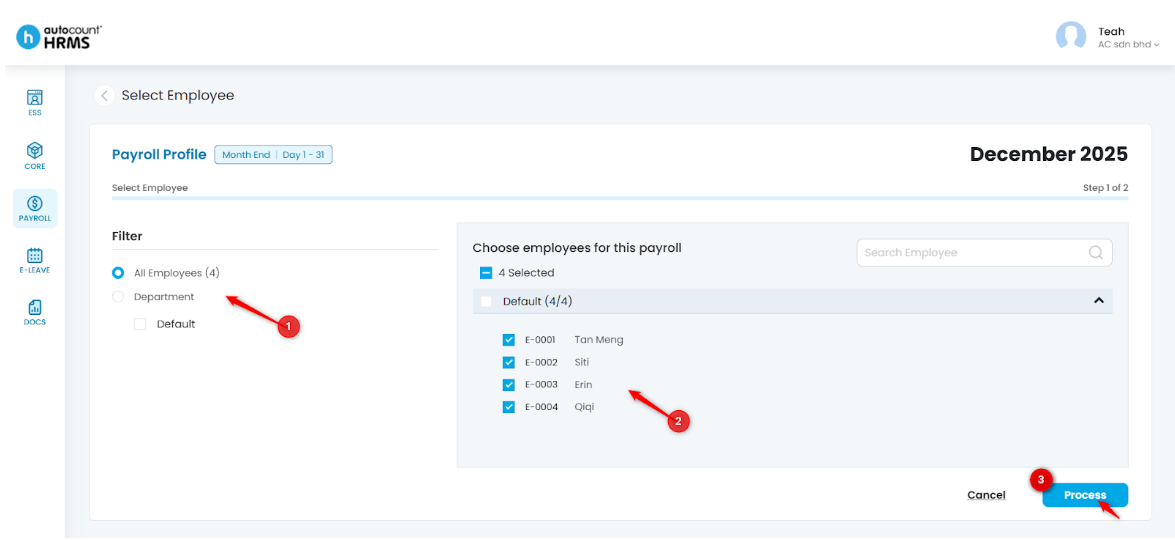Click the AutoCount HRMS logo
Viewport: 1175px width, 540px height.
(59, 36)
